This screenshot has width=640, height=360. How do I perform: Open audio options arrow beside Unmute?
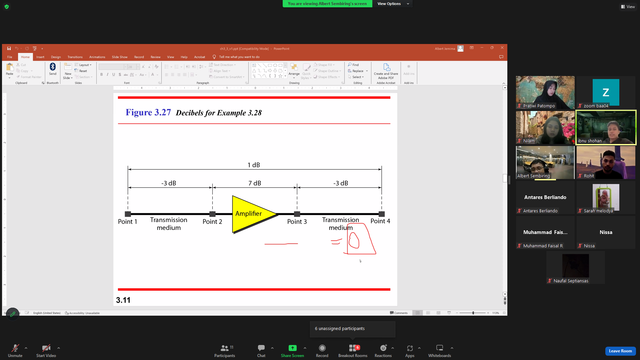tap(26, 348)
